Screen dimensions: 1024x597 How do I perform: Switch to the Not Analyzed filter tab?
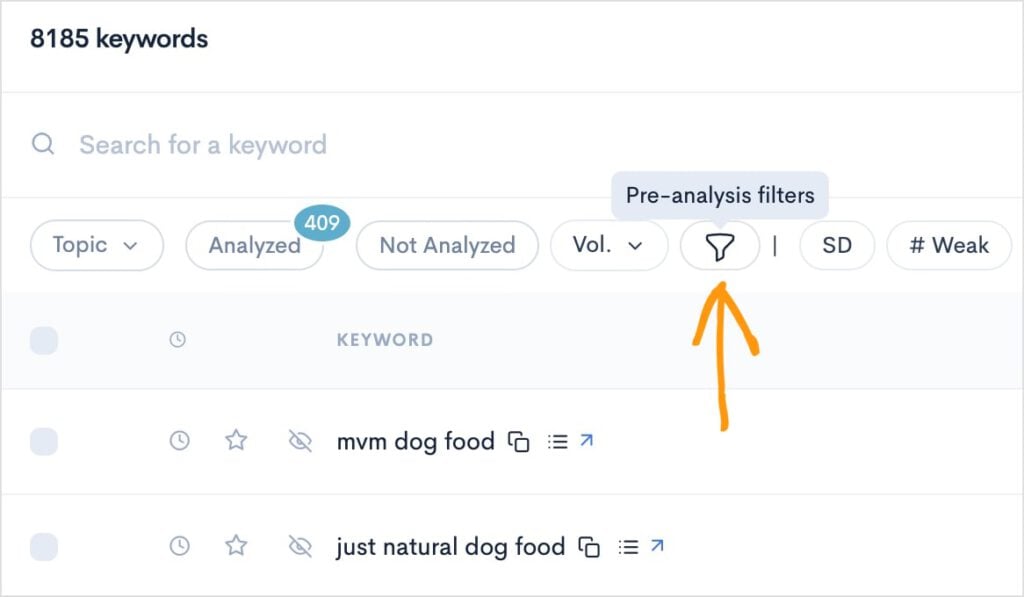point(446,245)
